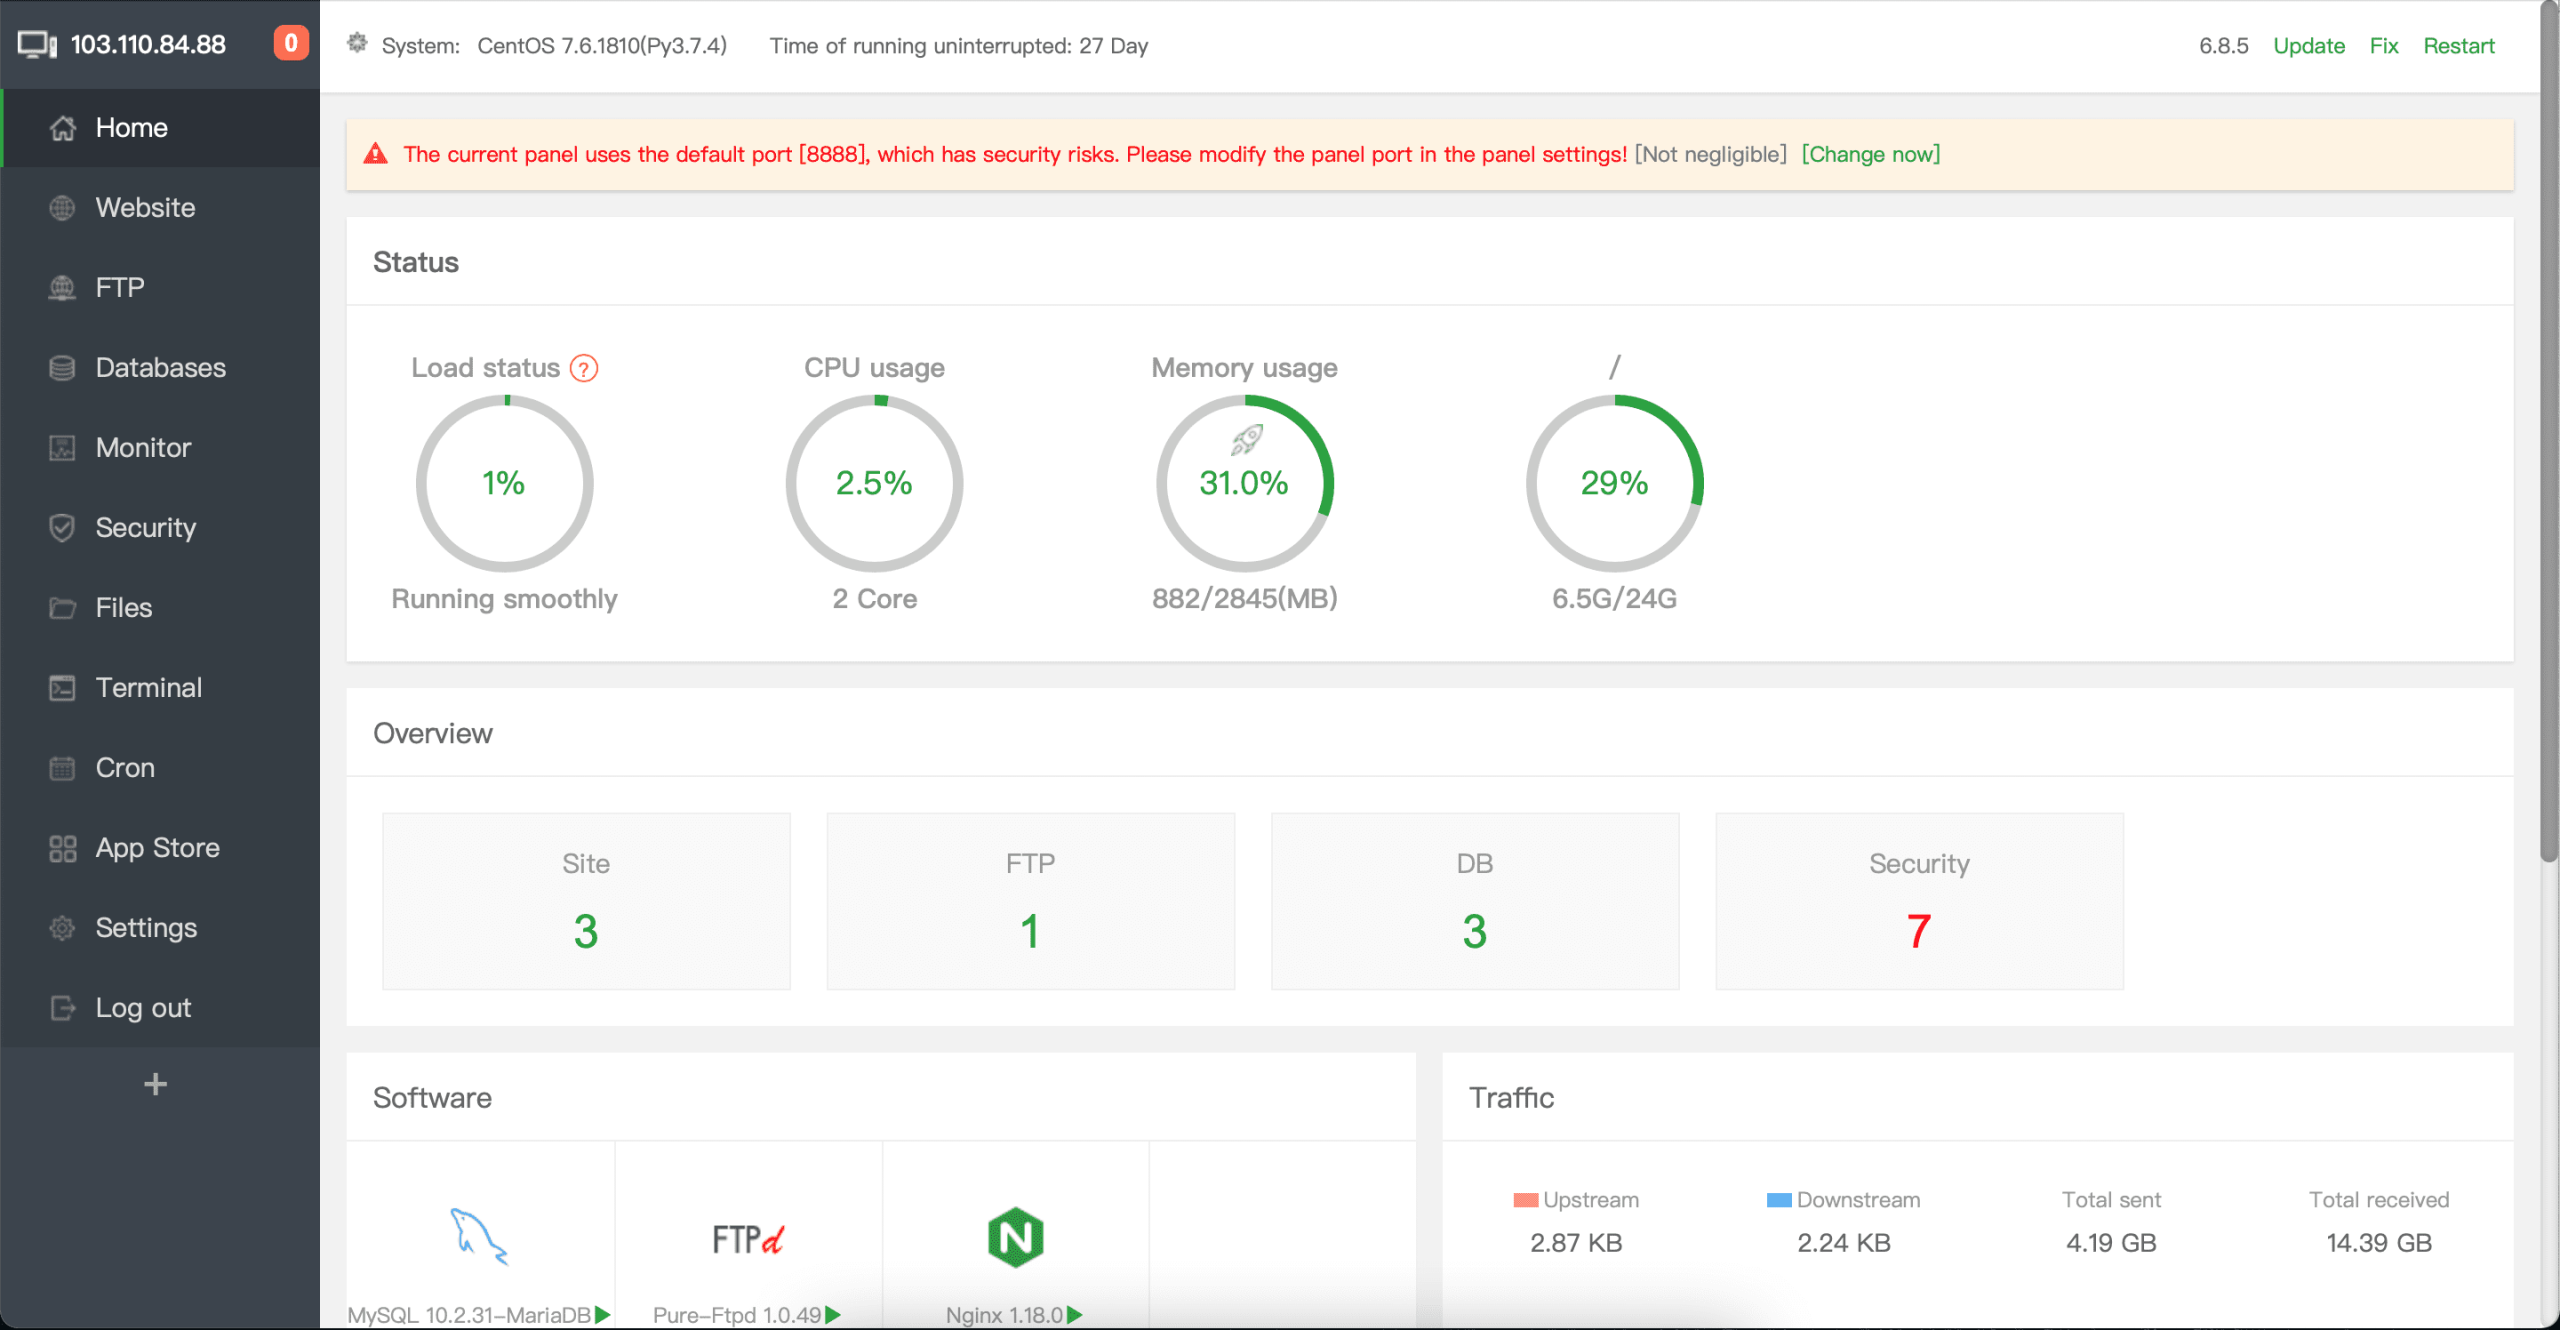
Task: Click the rocket icon in Memory usage
Action: click(x=1246, y=439)
